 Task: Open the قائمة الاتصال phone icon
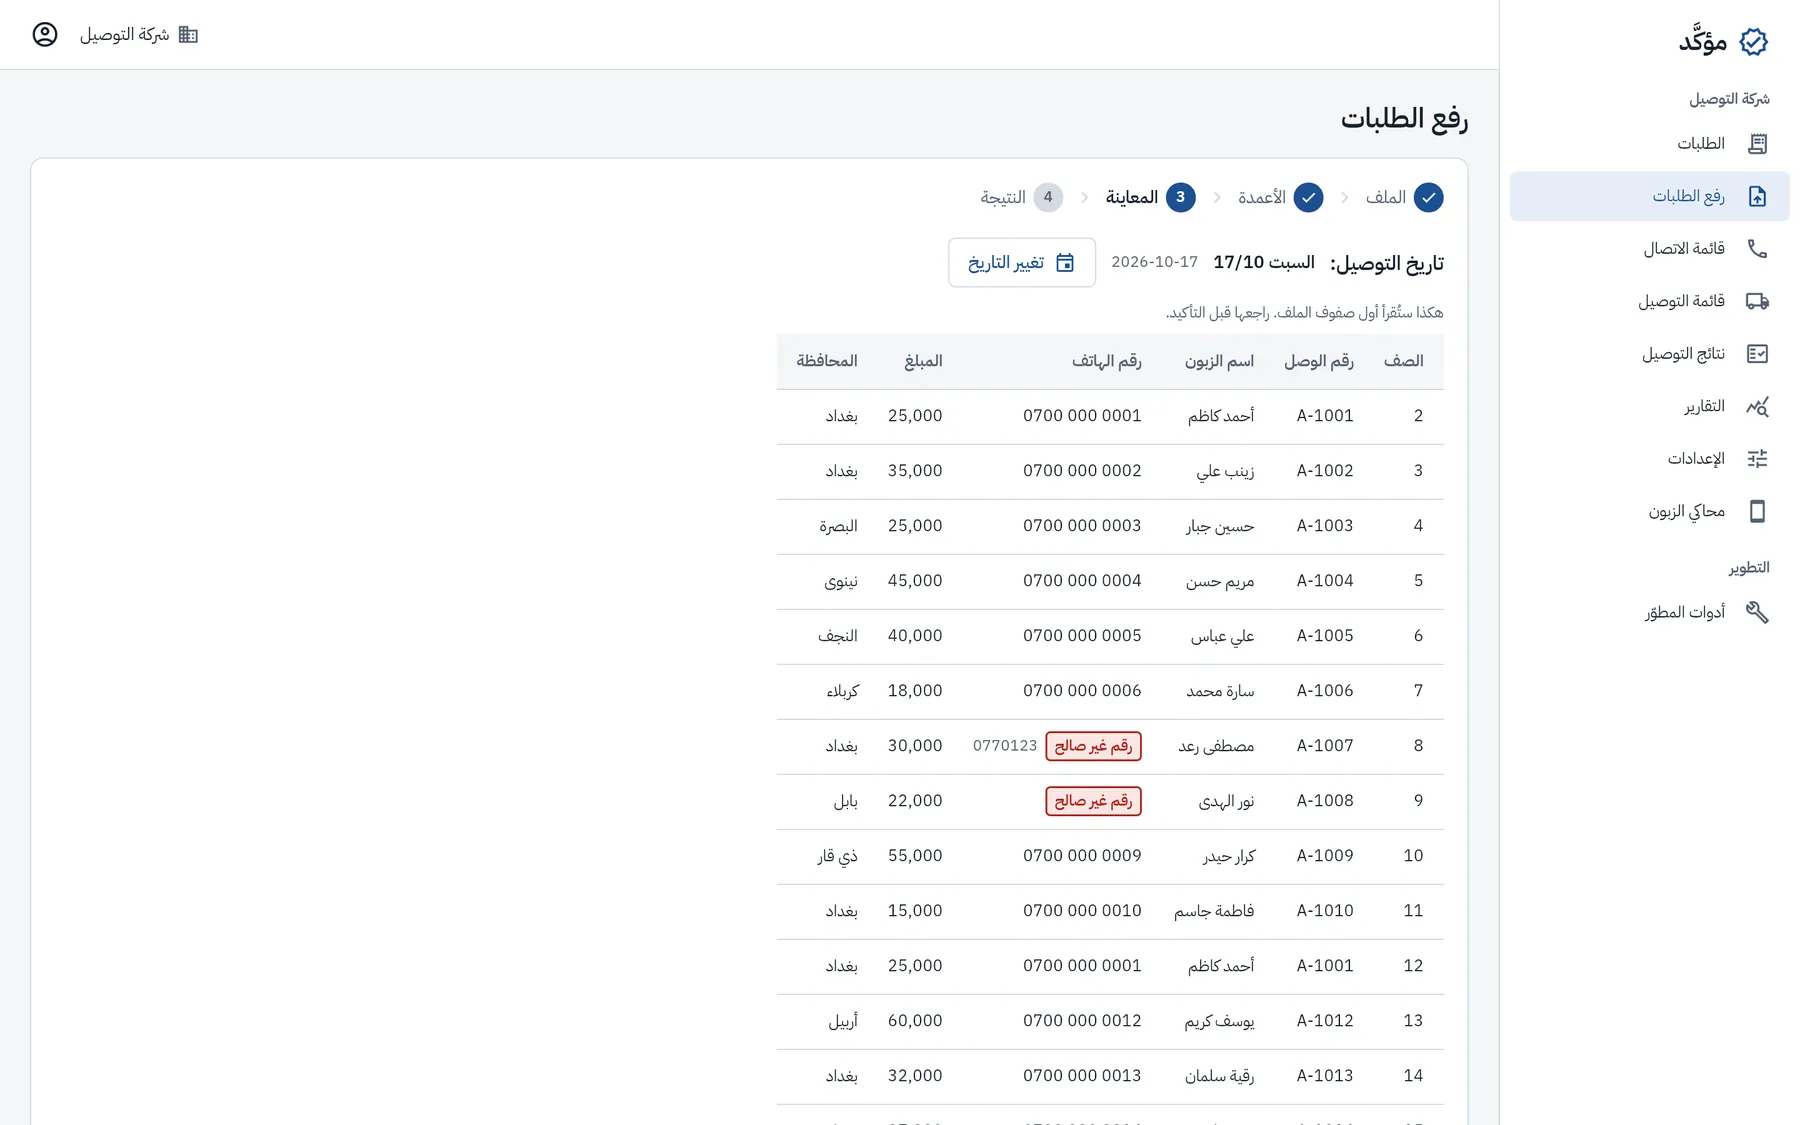coord(1757,249)
